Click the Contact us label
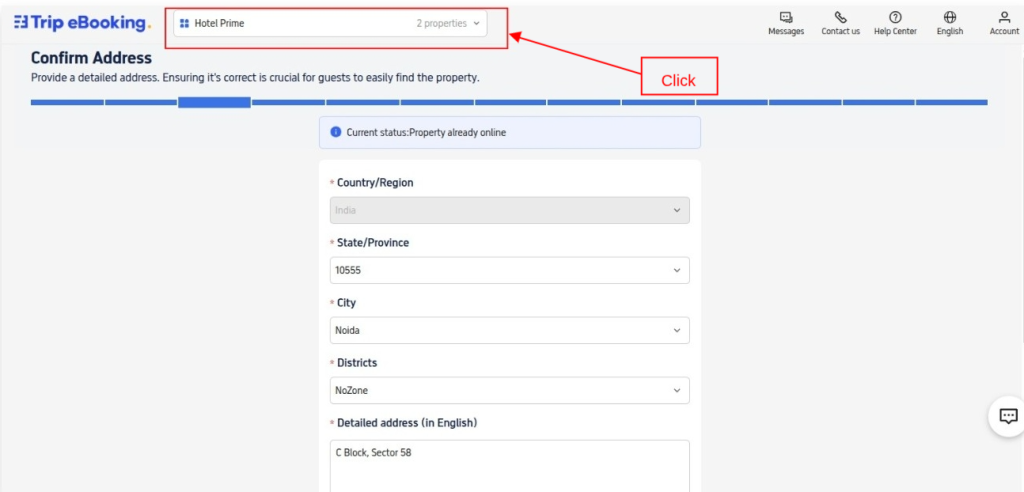The width and height of the screenshot is (1024, 492). point(840,32)
